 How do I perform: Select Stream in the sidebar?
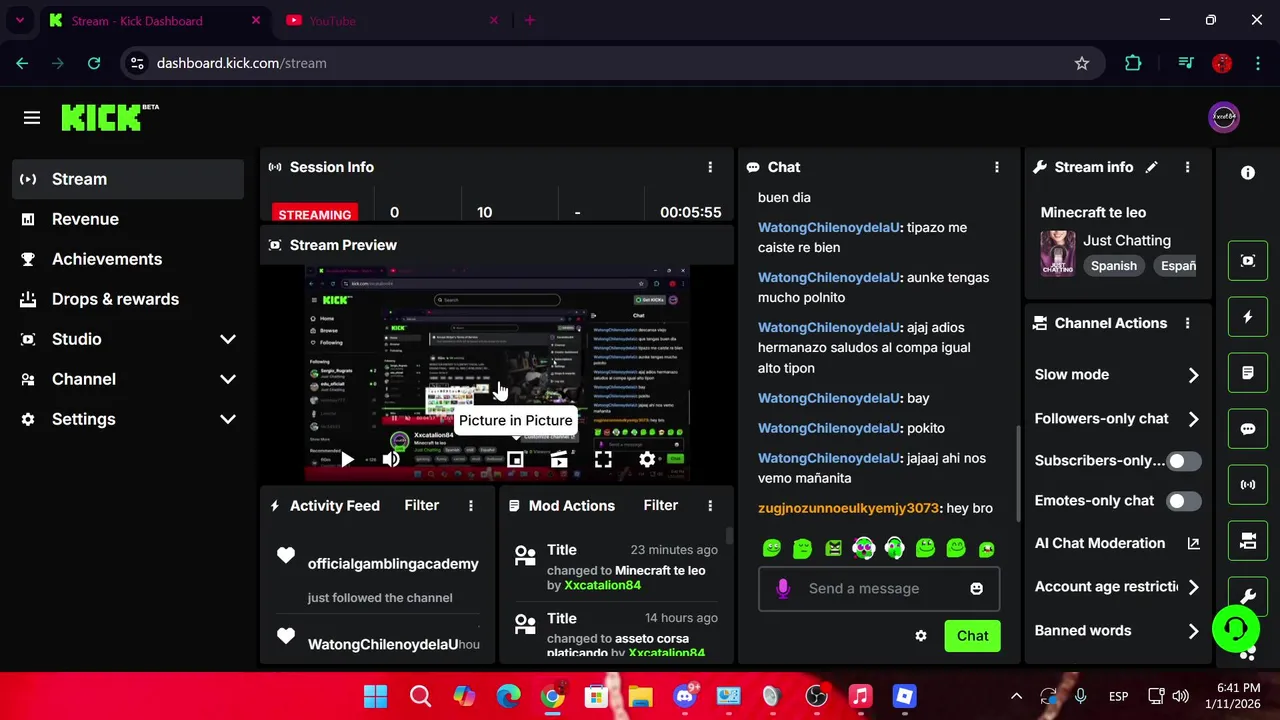coord(128,179)
